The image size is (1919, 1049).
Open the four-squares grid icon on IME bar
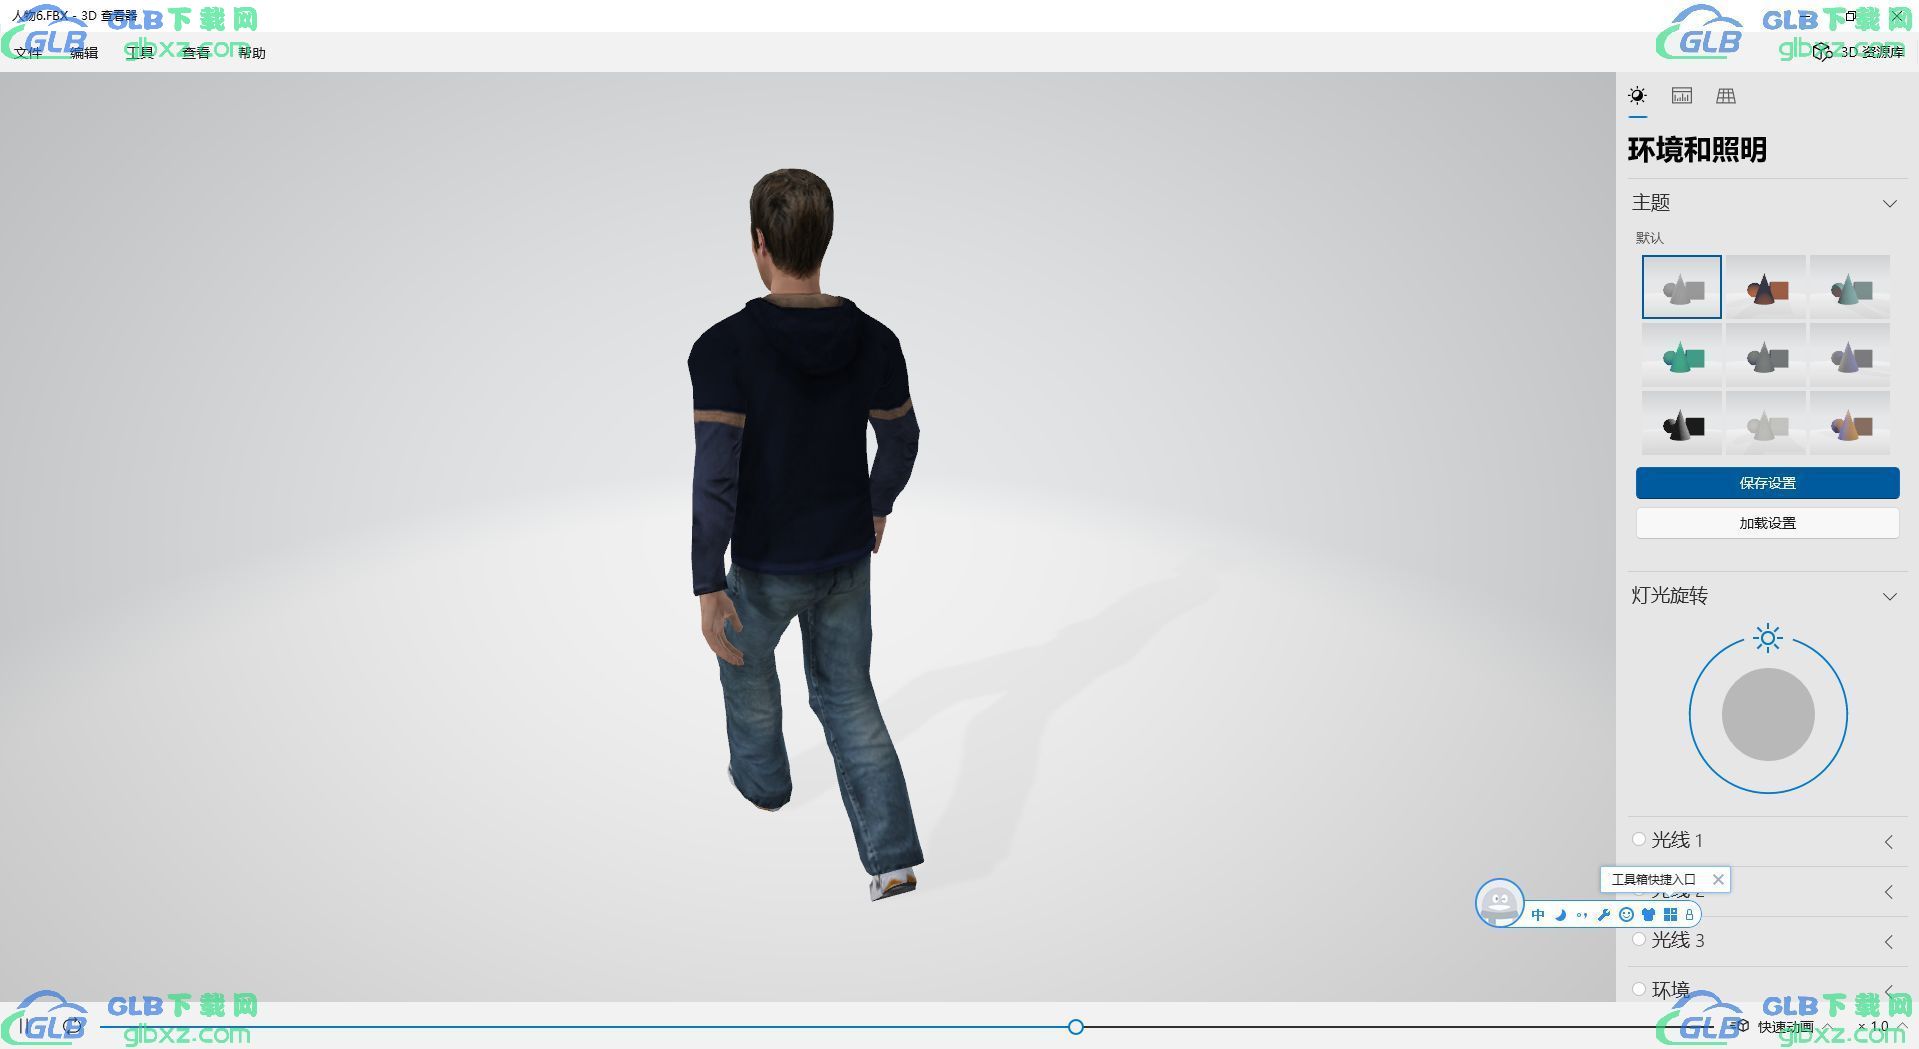1670,915
